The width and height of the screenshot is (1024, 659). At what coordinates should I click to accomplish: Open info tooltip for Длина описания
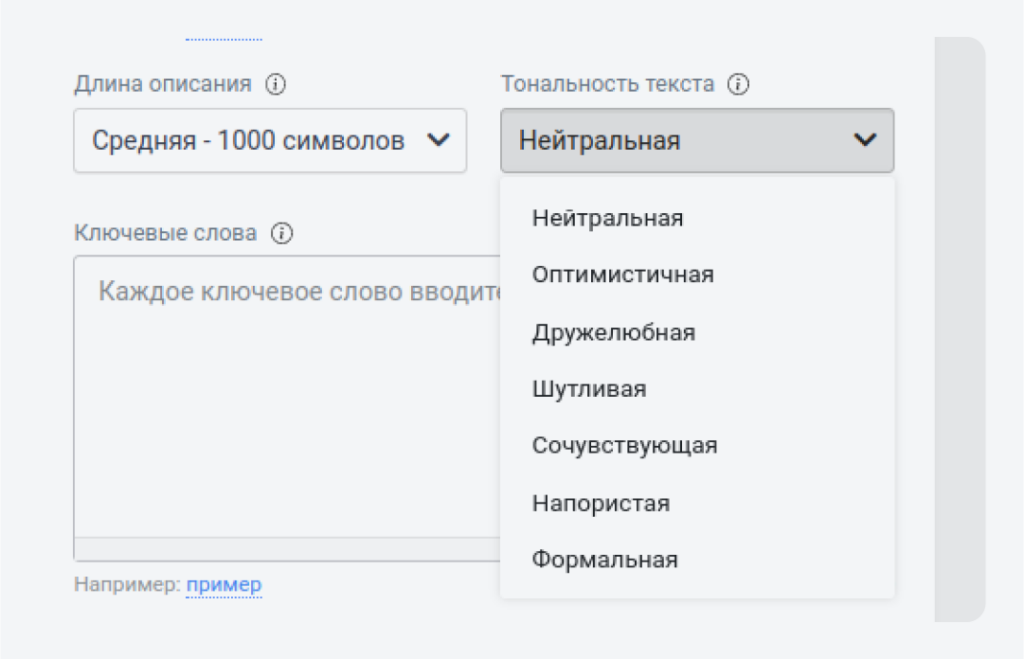pos(277,84)
